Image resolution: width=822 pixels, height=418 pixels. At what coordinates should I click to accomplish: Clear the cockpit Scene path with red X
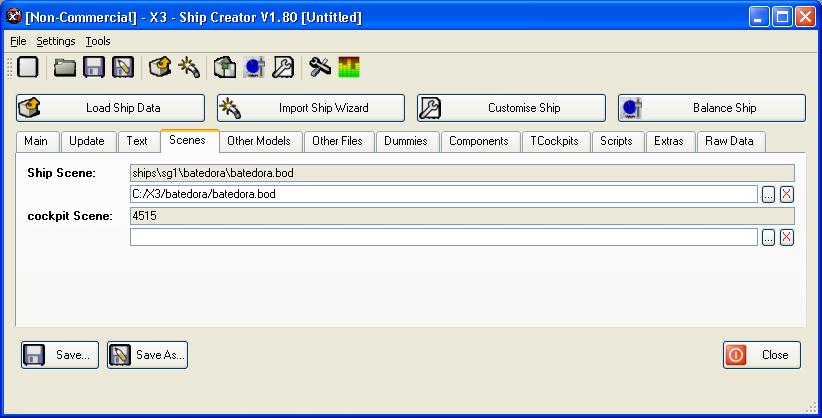pyautogui.click(x=786, y=238)
